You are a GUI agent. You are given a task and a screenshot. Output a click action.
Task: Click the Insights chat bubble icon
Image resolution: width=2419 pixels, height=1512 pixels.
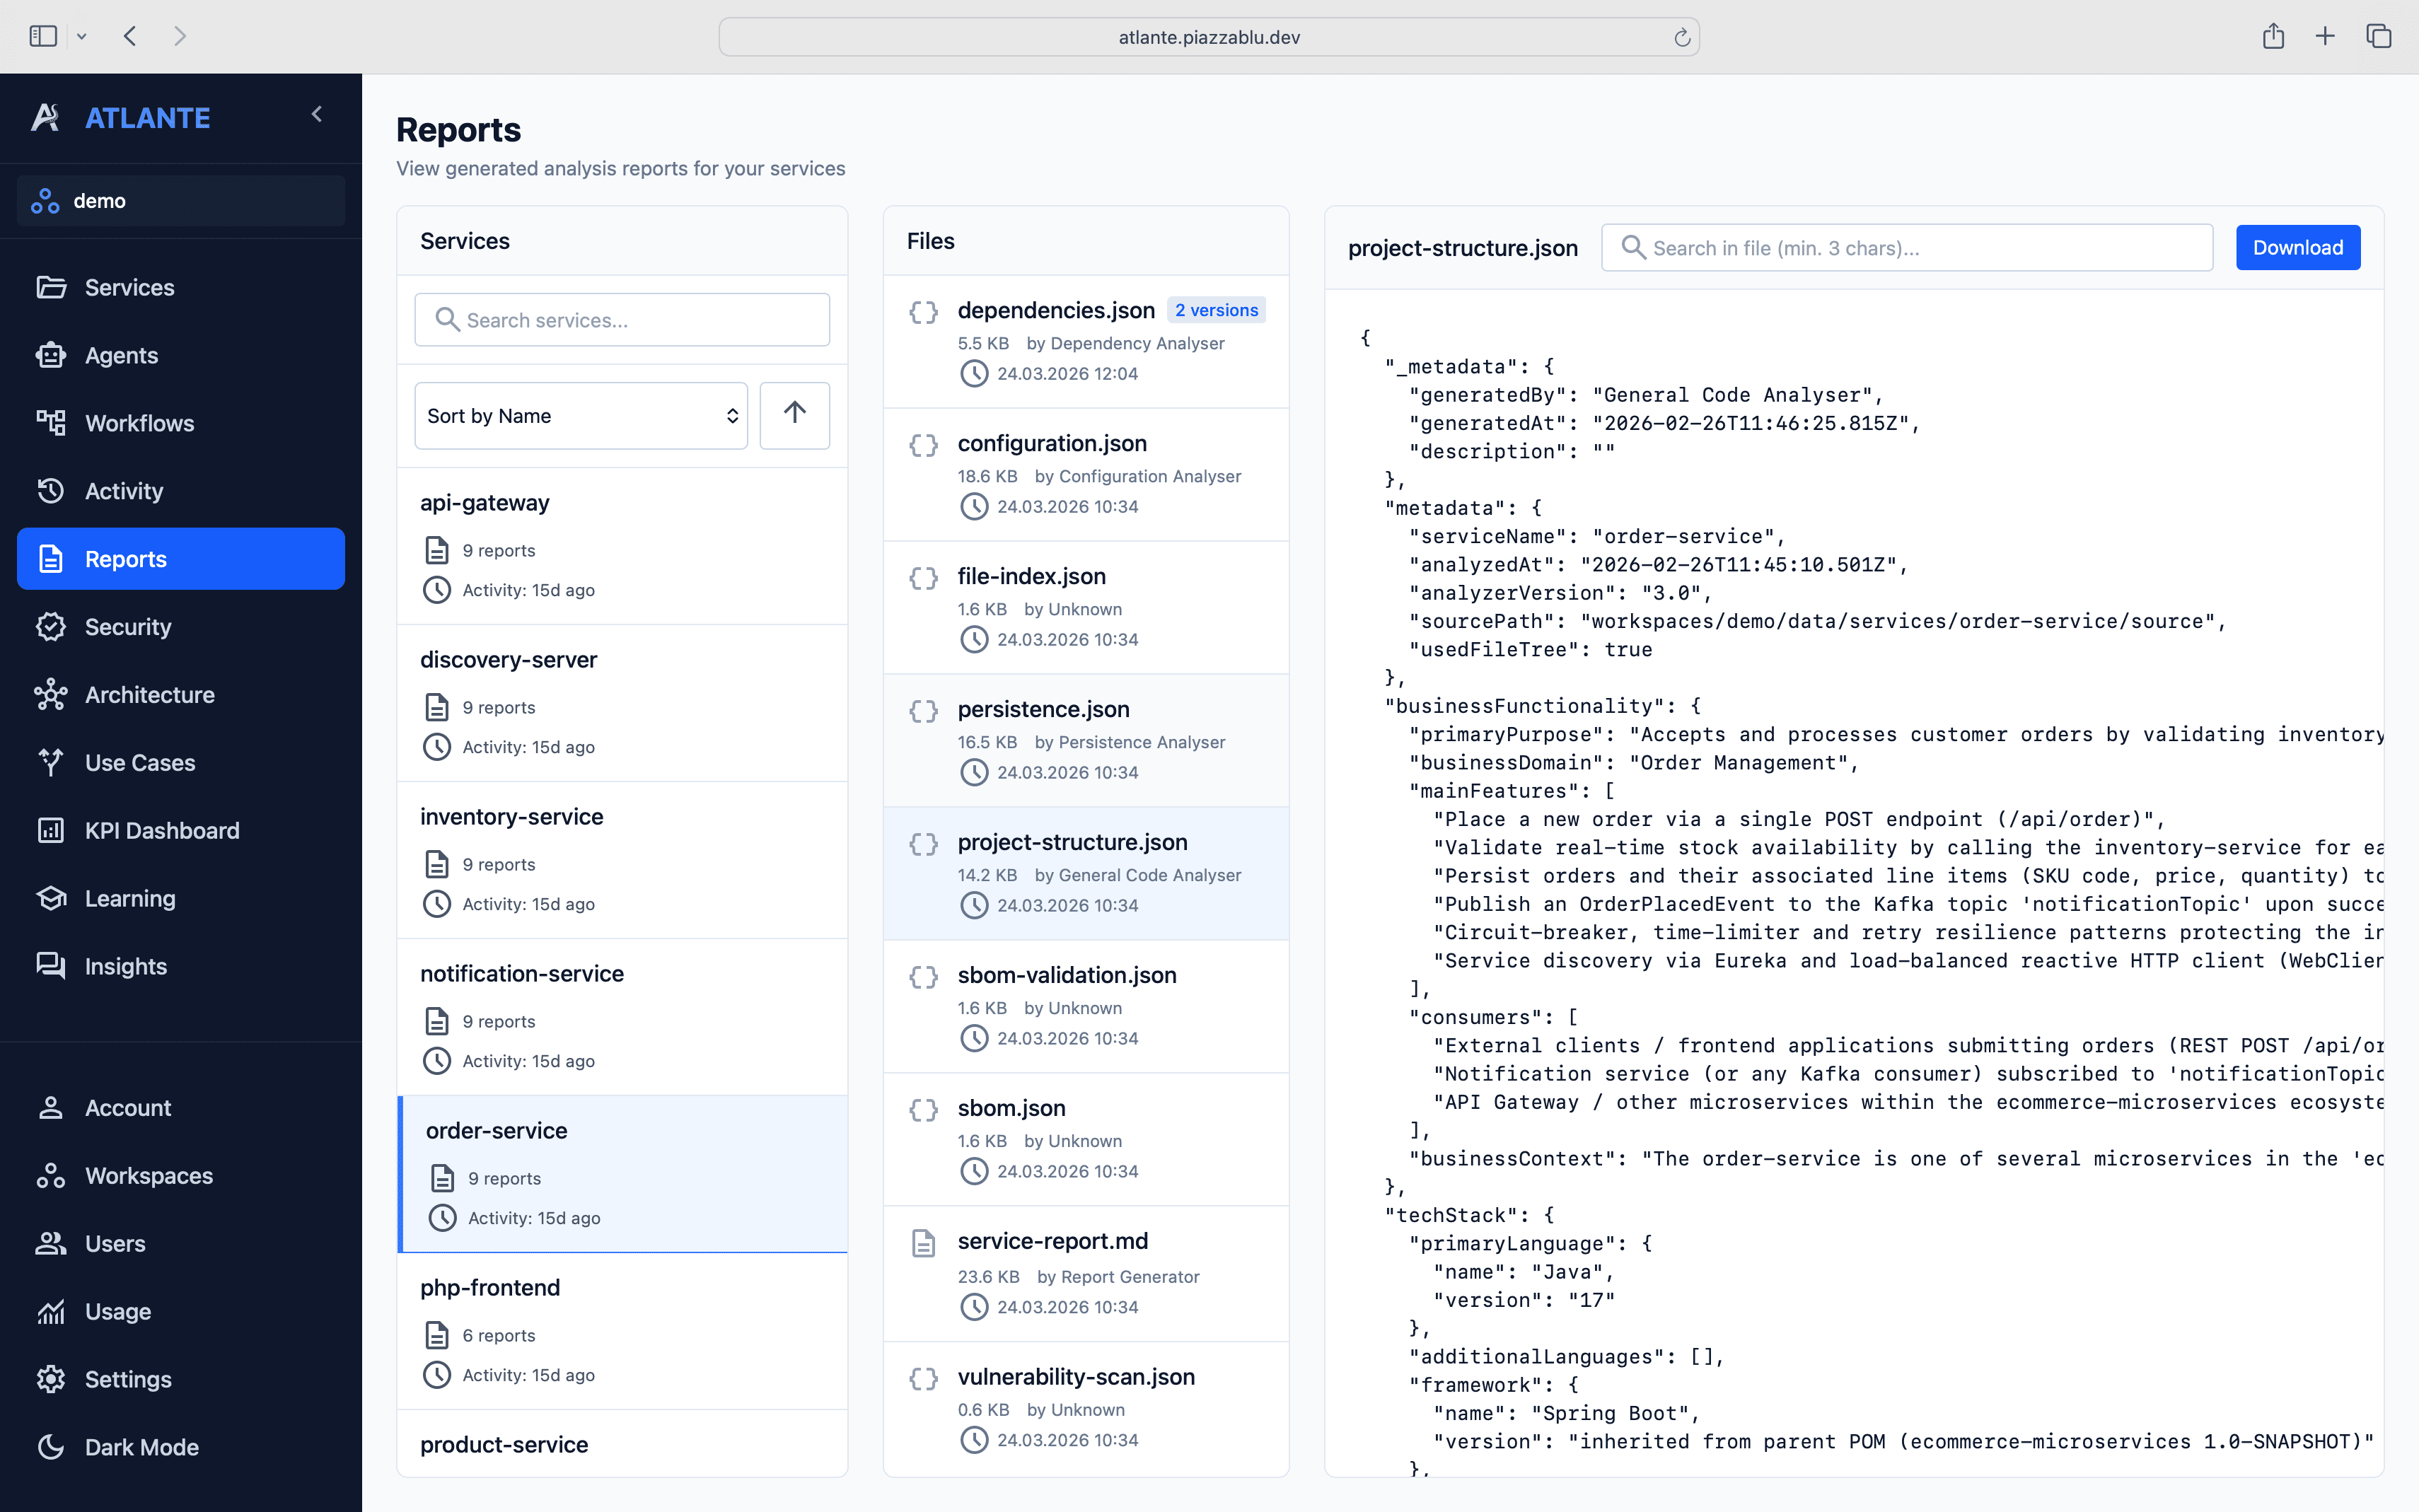coord(50,966)
